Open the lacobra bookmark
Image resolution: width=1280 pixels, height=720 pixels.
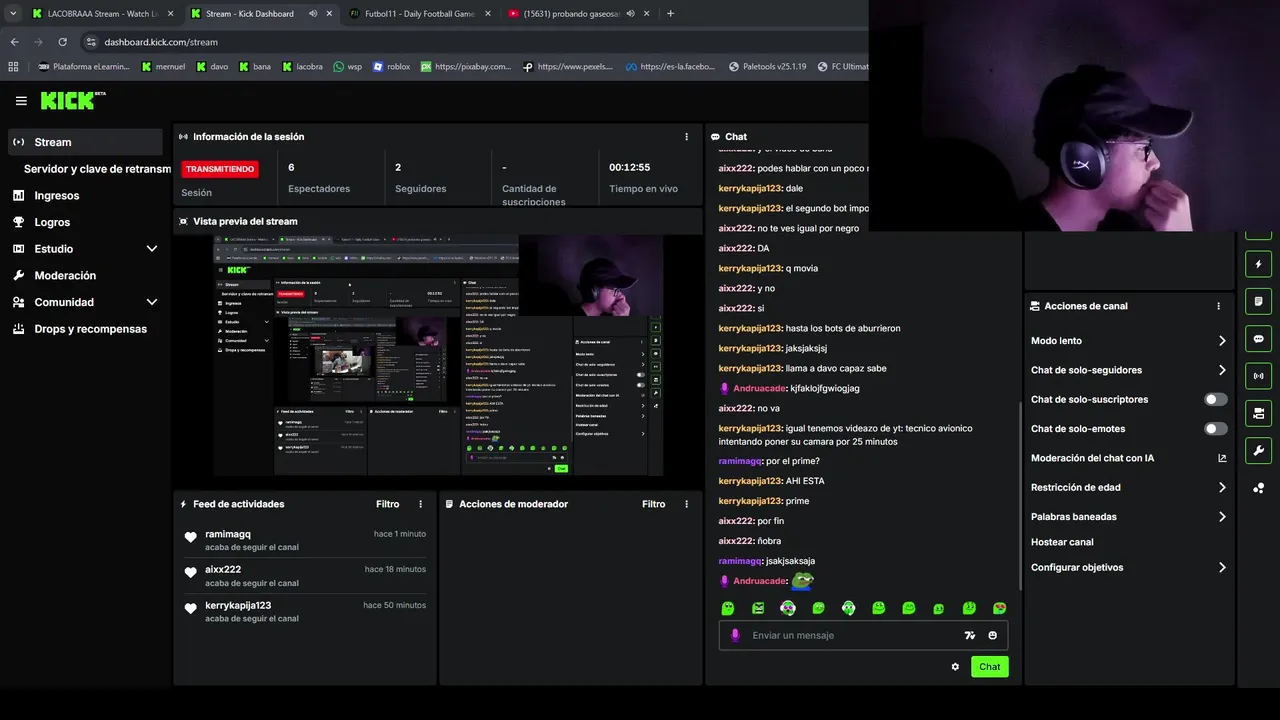[302, 67]
